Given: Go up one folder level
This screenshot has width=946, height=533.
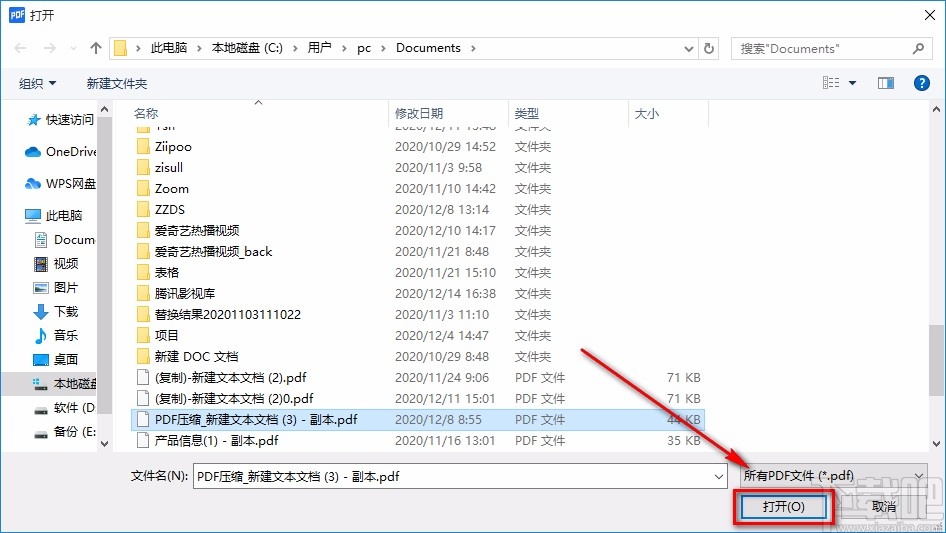Looking at the screenshot, I should click(95, 48).
